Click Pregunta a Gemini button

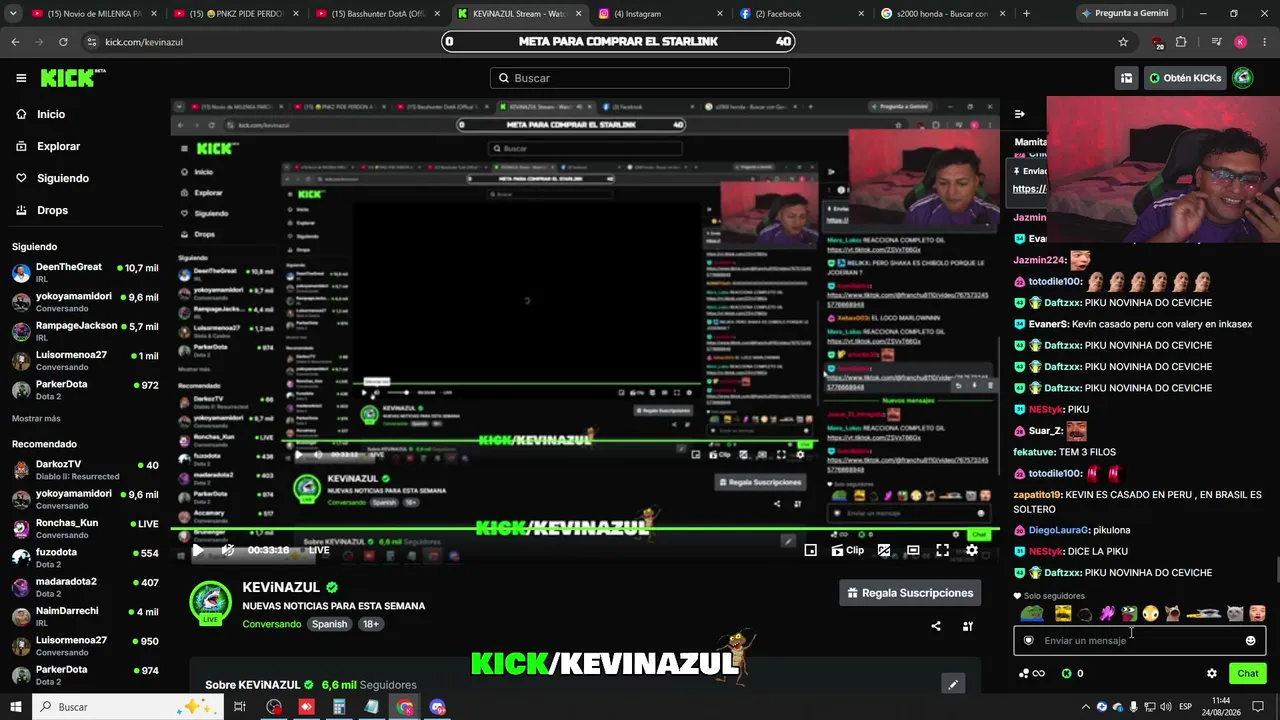click(x=1124, y=14)
